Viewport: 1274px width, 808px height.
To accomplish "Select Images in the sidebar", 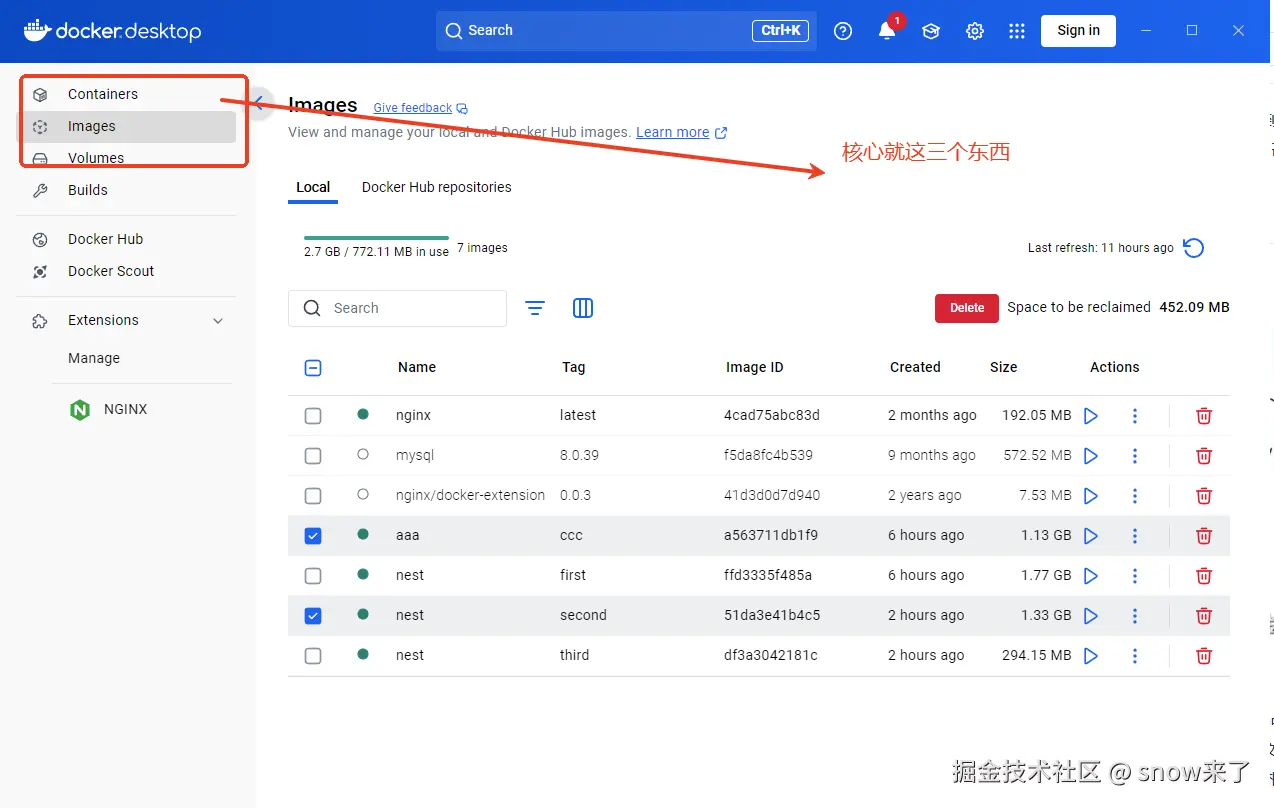I will [x=127, y=126].
